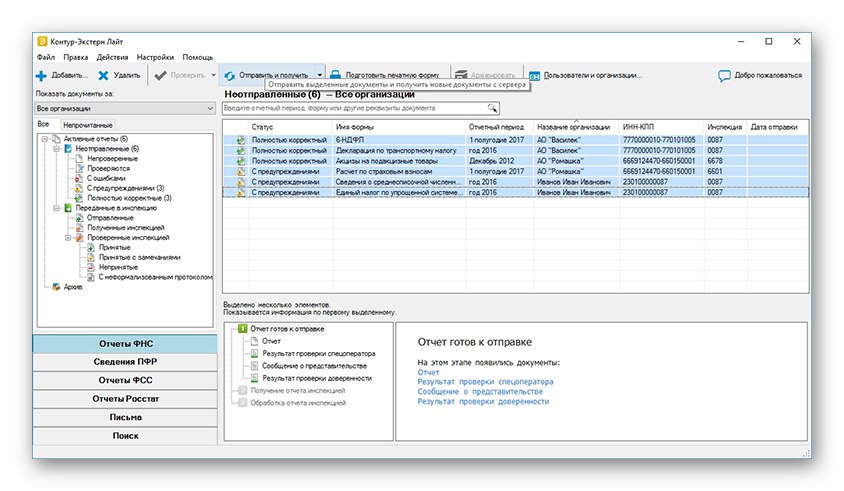Open the Добро пожаловаться speech bubble icon
Screen dimensions: 844x491
[724, 75]
